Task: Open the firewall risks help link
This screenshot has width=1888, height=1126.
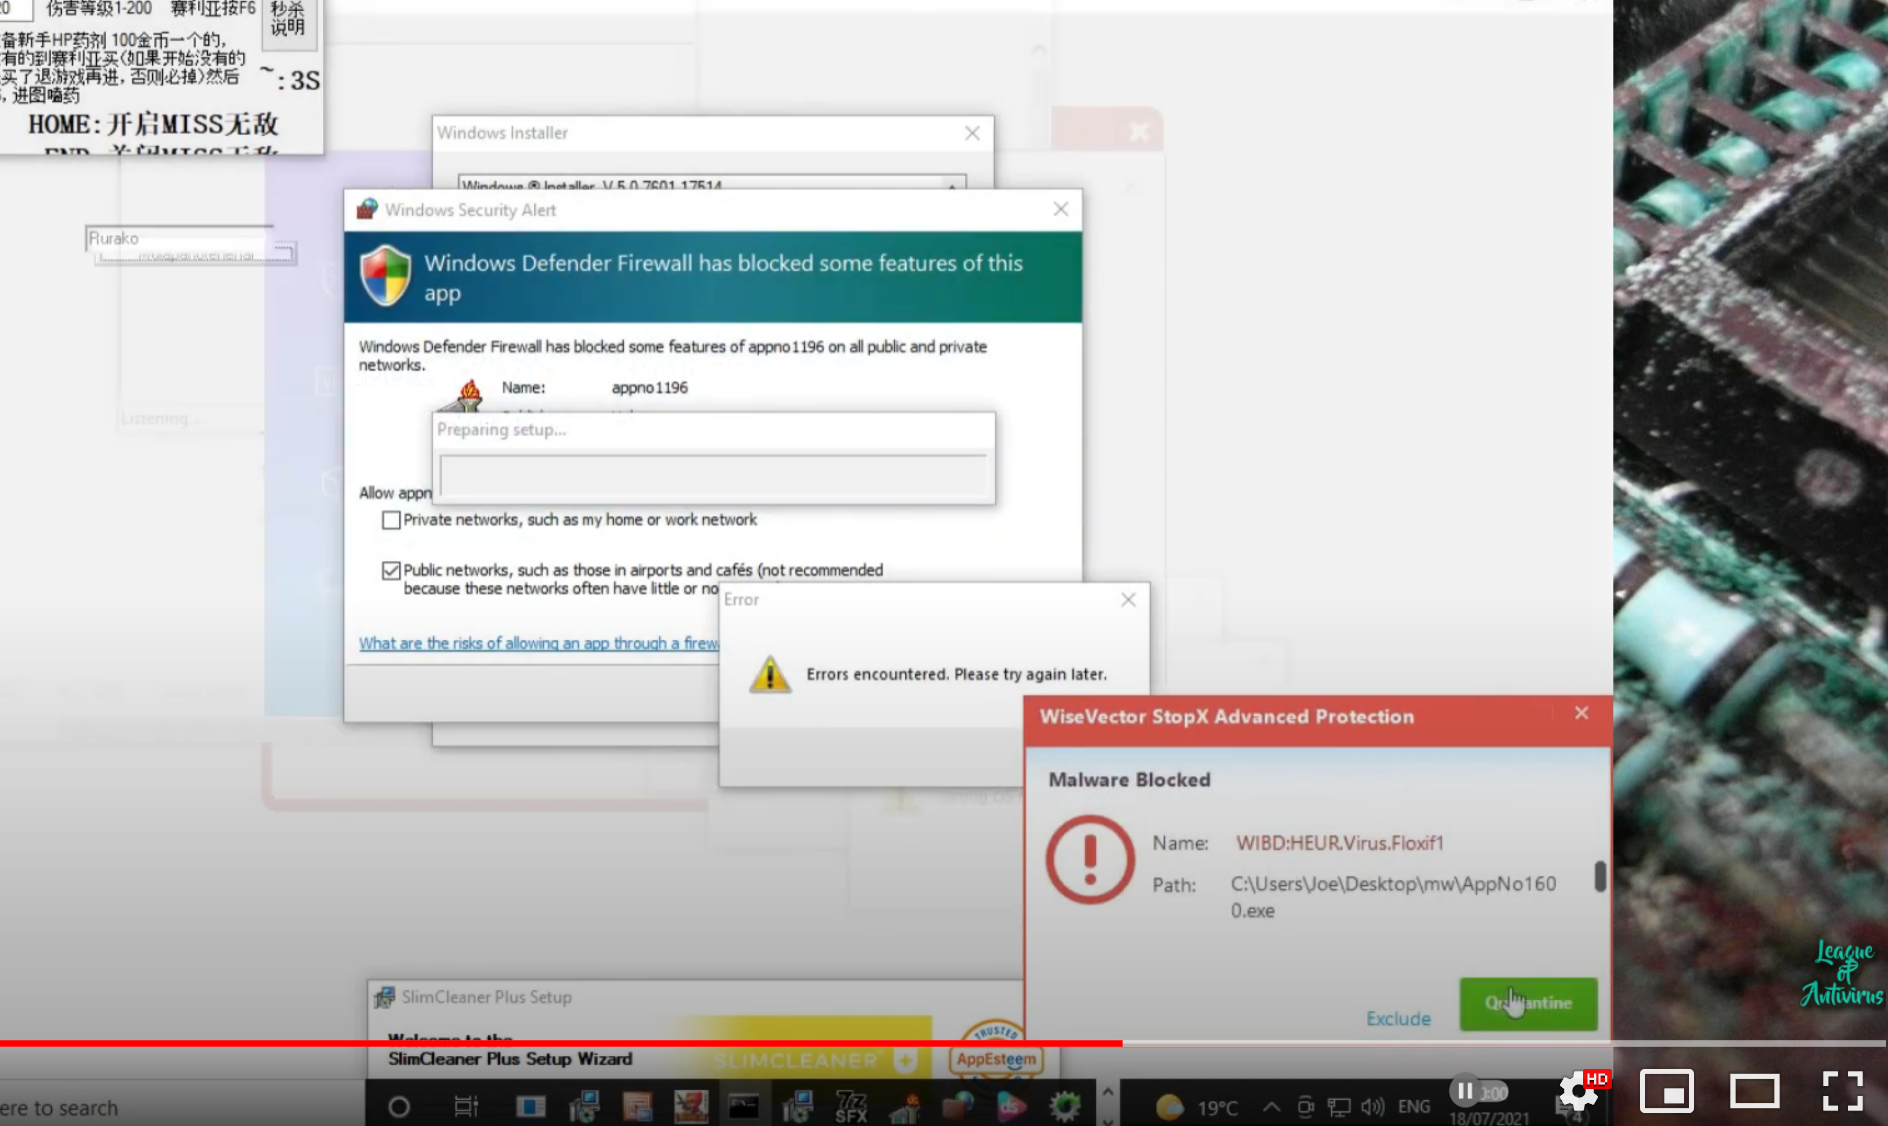Action: 538,643
